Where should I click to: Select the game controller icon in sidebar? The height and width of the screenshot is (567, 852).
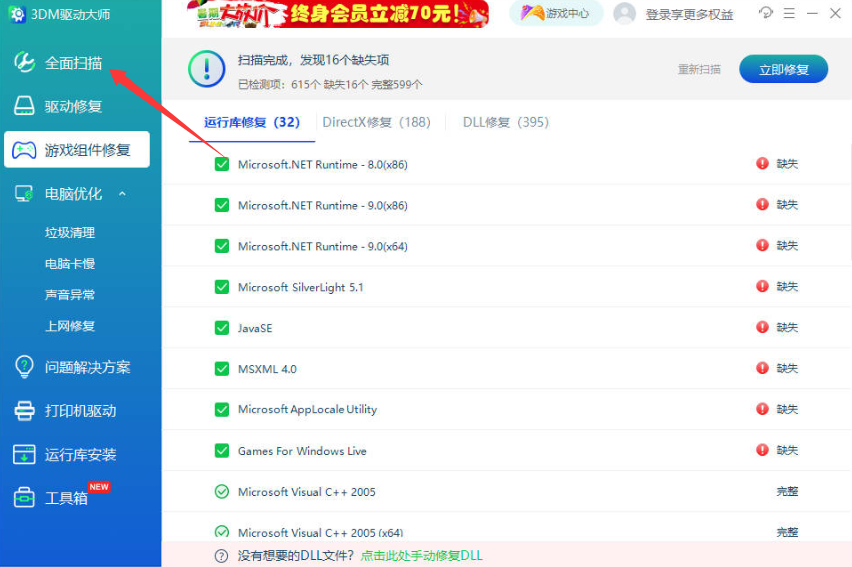tap(24, 150)
